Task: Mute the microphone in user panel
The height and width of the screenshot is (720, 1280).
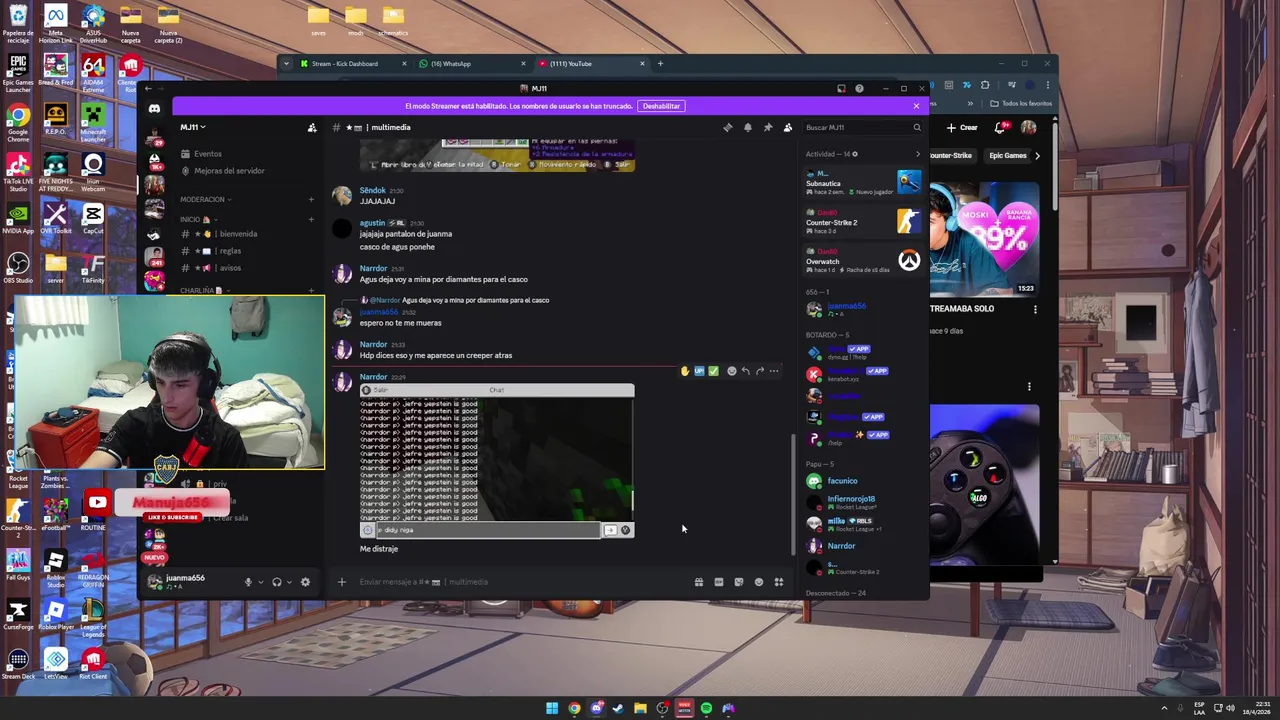Action: [x=248, y=582]
